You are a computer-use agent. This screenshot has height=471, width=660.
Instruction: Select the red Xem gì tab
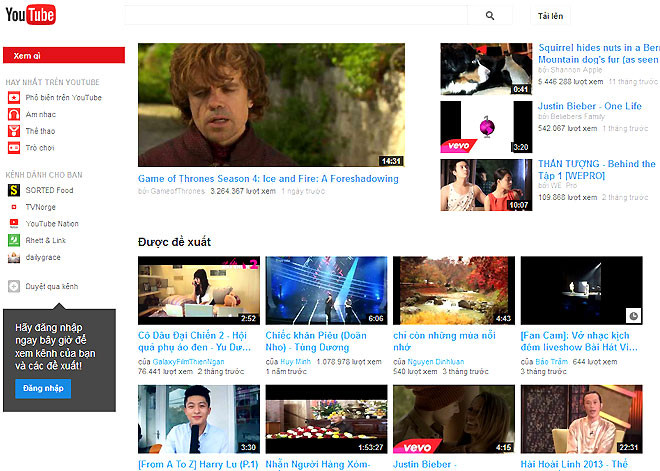[64, 55]
